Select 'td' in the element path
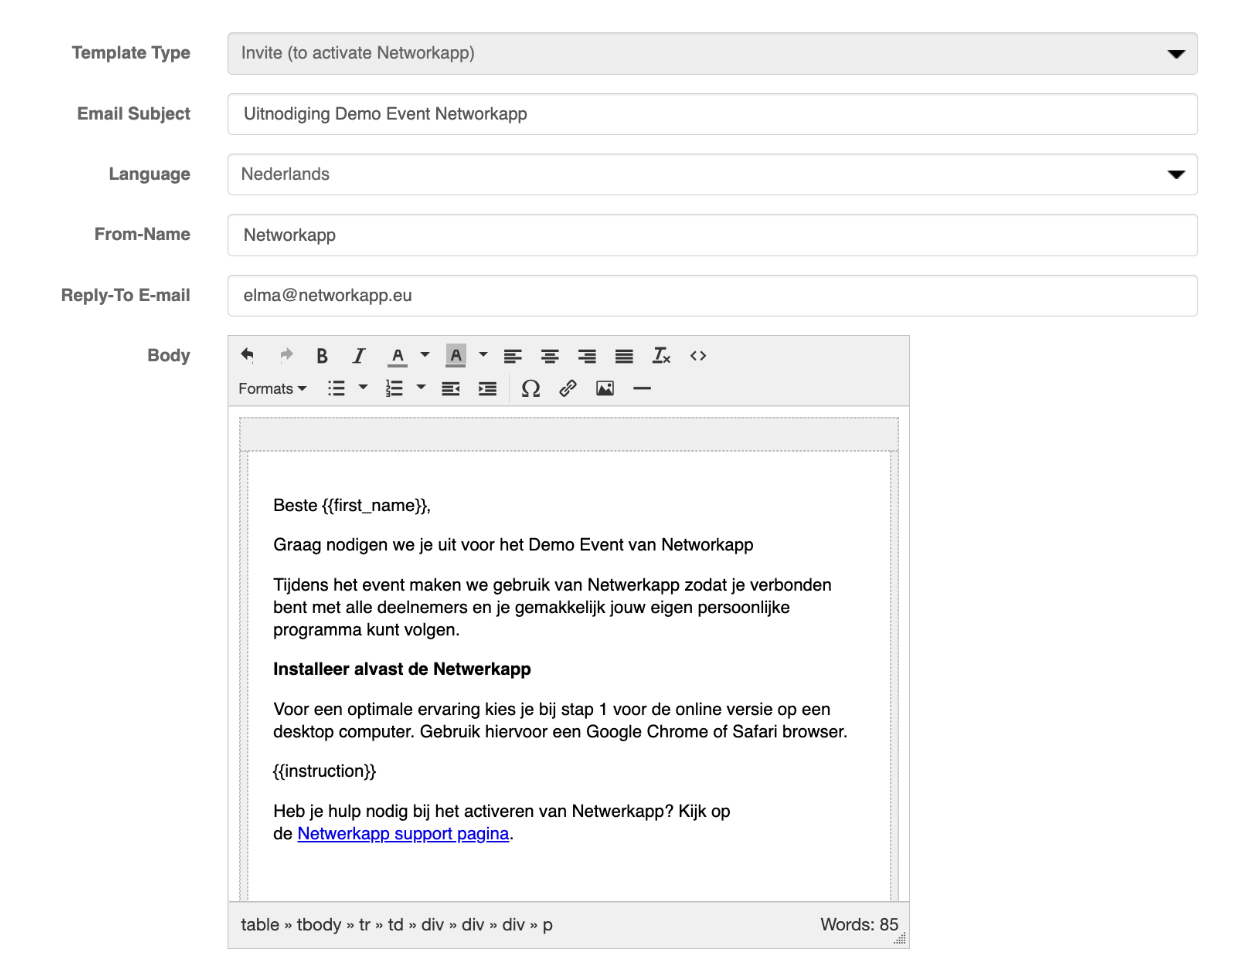Image resolution: width=1242 pixels, height=974 pixels. 396,925
